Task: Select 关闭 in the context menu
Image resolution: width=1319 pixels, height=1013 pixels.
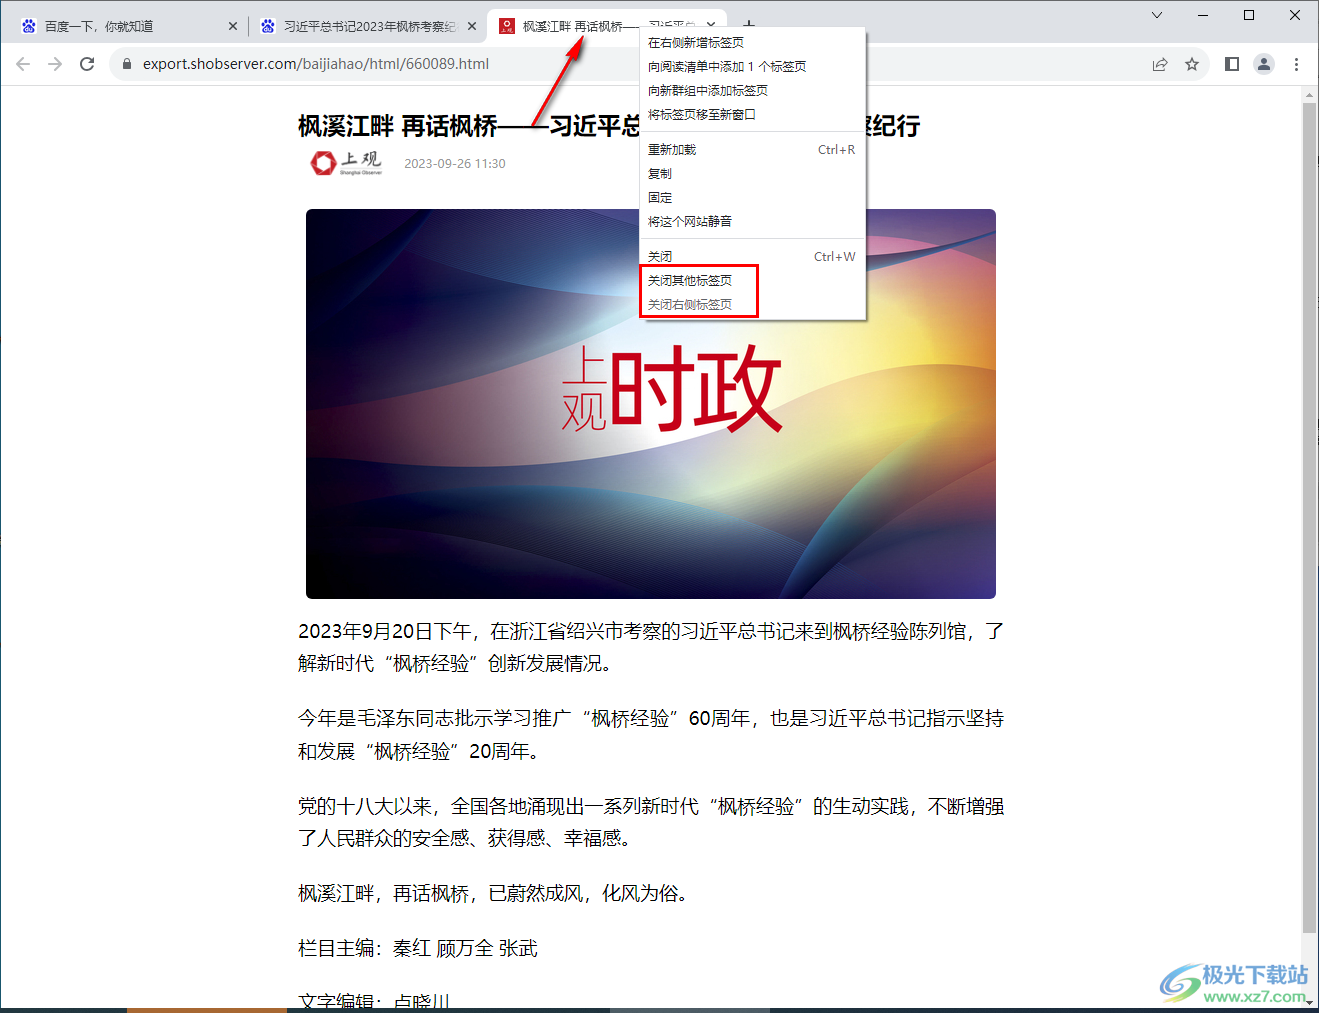Action: coord(752,257)
